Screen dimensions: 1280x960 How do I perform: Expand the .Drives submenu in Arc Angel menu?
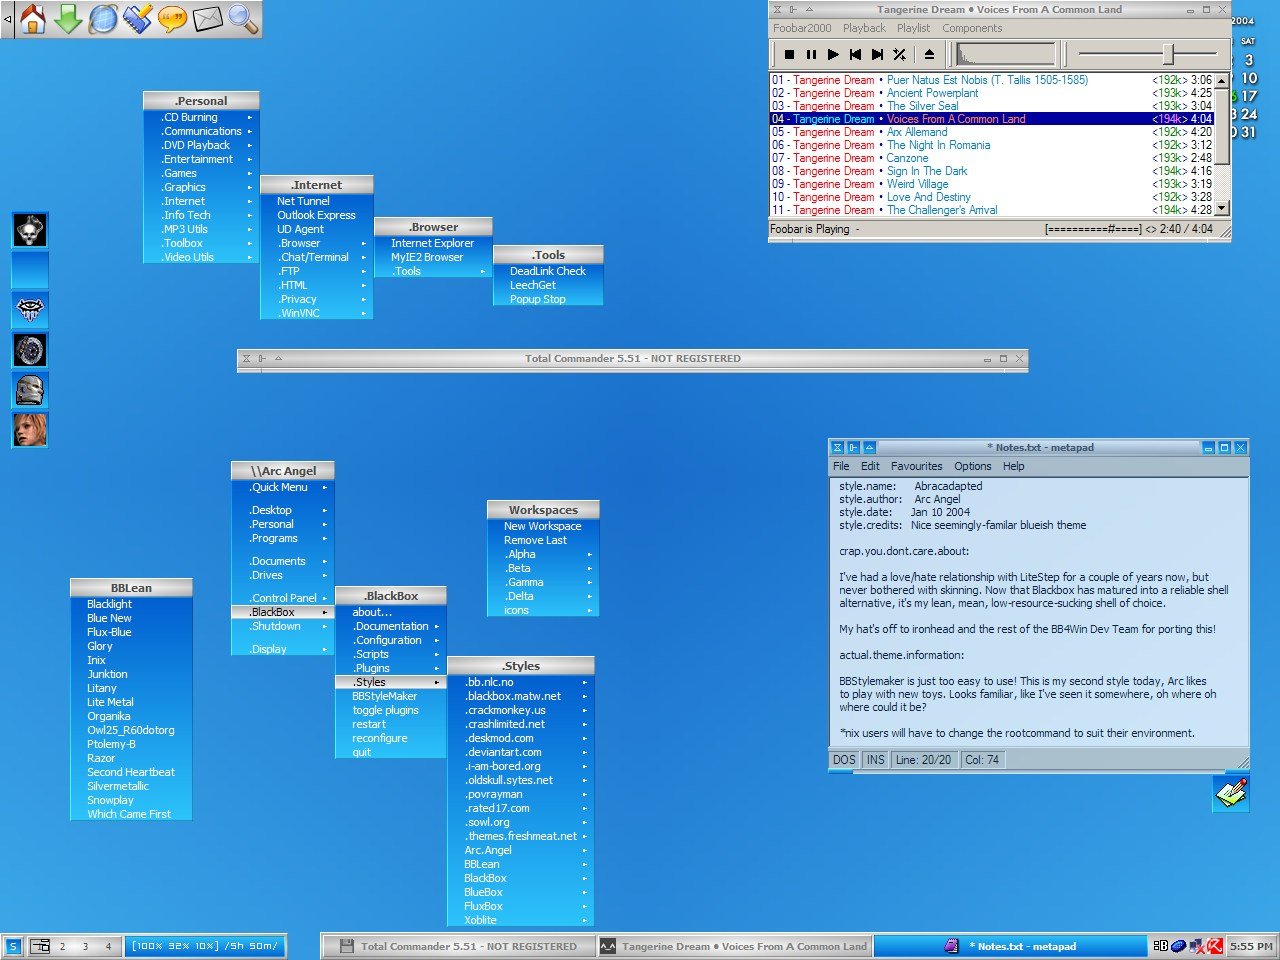282,575
